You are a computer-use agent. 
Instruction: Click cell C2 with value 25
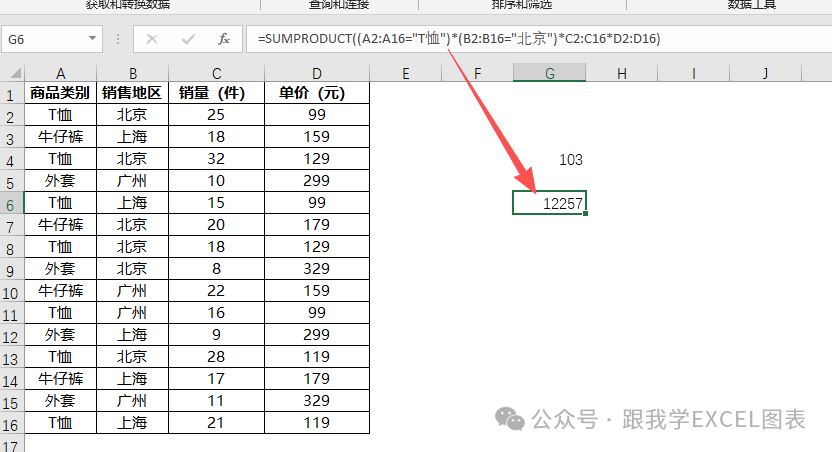coord(216,115)
